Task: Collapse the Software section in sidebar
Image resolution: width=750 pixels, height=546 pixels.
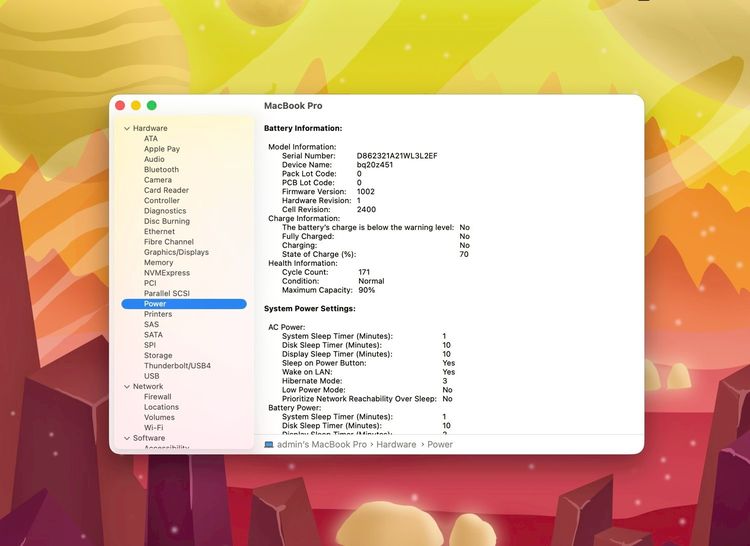Action: tap(127, 438)
